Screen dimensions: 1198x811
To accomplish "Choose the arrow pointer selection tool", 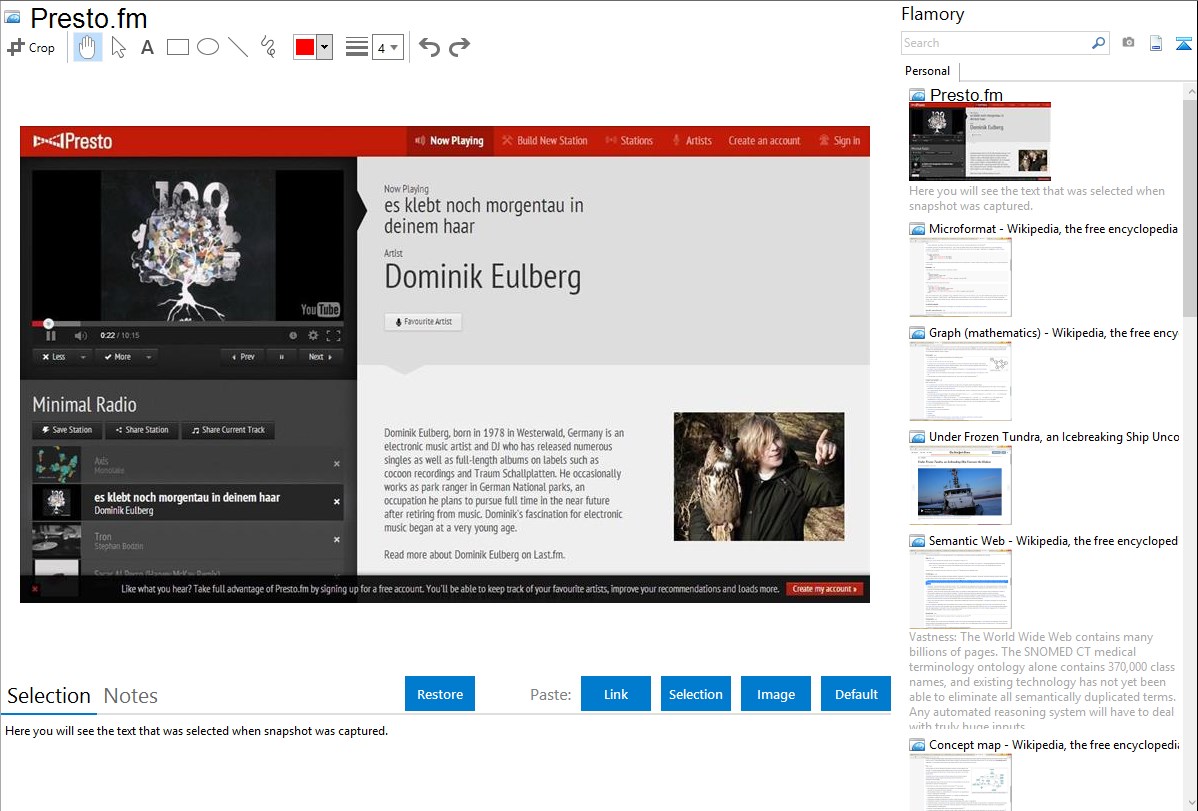I will pos(118,47).
